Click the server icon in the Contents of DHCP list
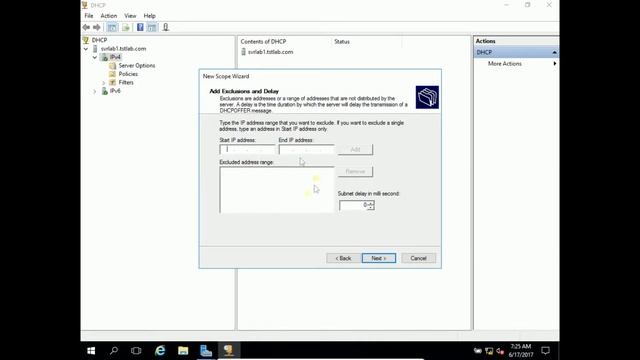 [244, 52]
